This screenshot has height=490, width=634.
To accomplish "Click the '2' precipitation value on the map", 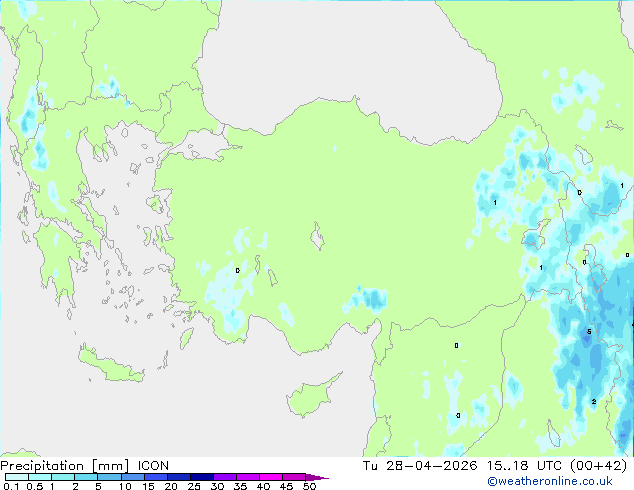I will [594, 401].
